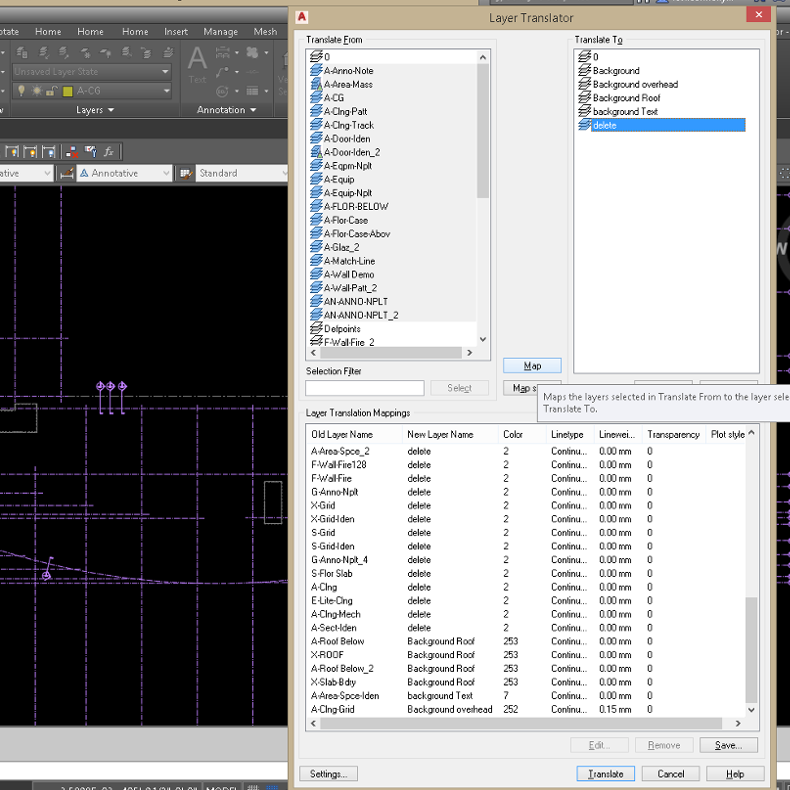The image size is (790, 790).
Task: Click the table style icon beside Standard
Action: point(186,173)
